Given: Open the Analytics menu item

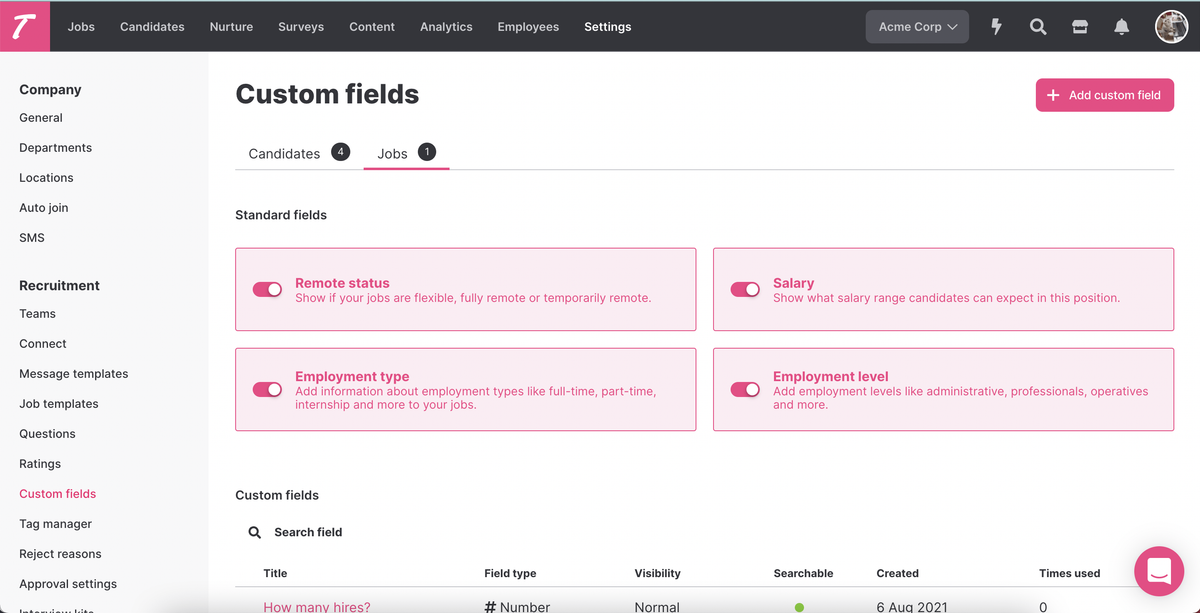Looking at the screenshot, I should pyautogui.click(x=446, y=27).
